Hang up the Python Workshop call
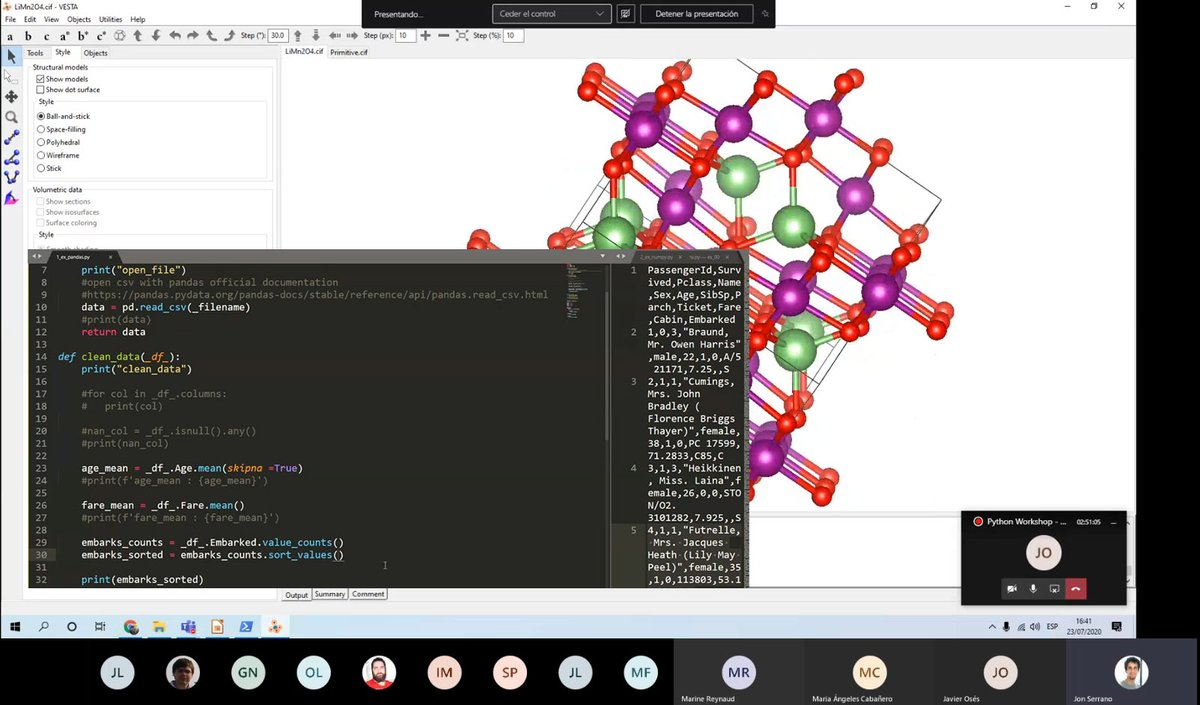Screen dimensions: 1200x705 pos(1076,589)
